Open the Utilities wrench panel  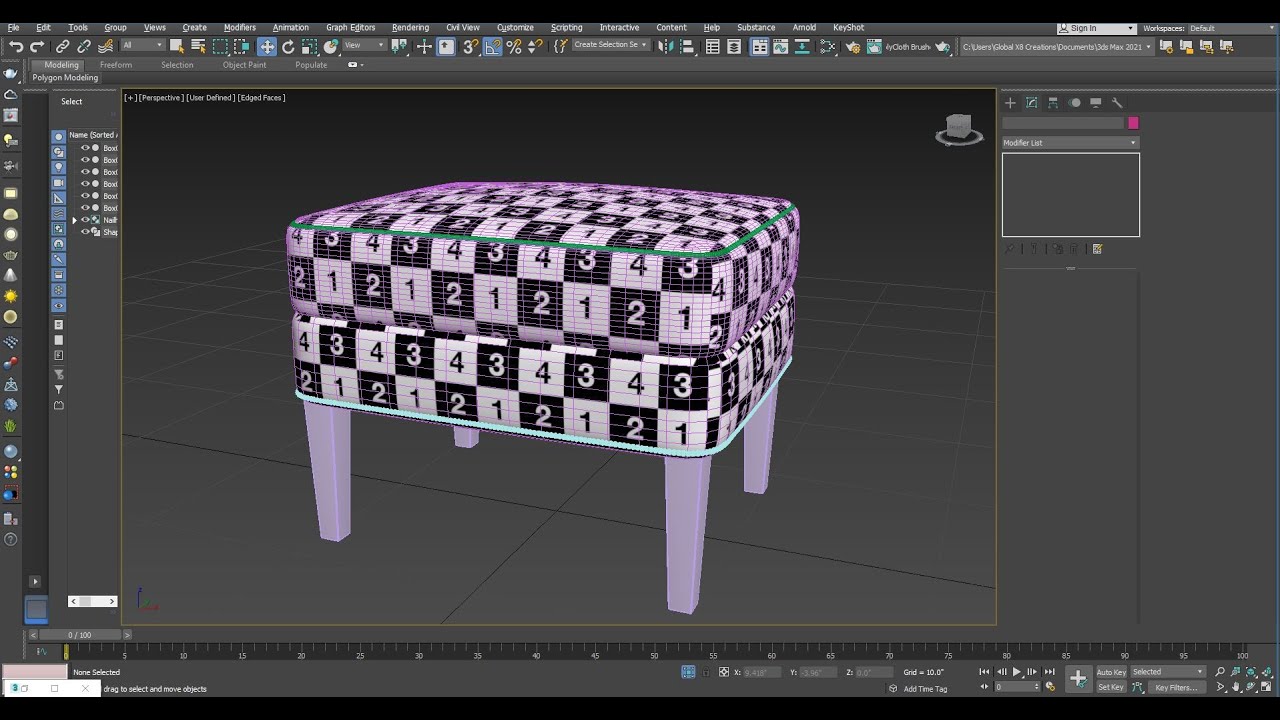(x=1118, y=102)
